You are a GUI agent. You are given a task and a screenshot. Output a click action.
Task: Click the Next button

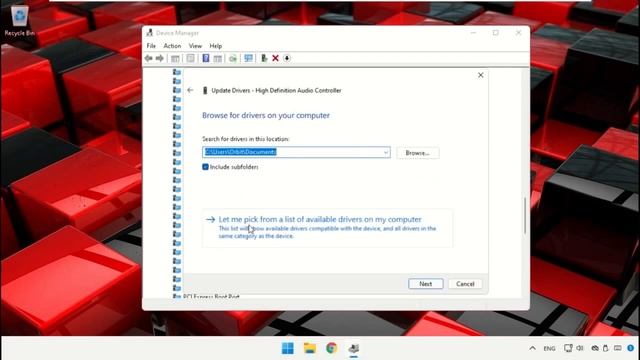426,284
